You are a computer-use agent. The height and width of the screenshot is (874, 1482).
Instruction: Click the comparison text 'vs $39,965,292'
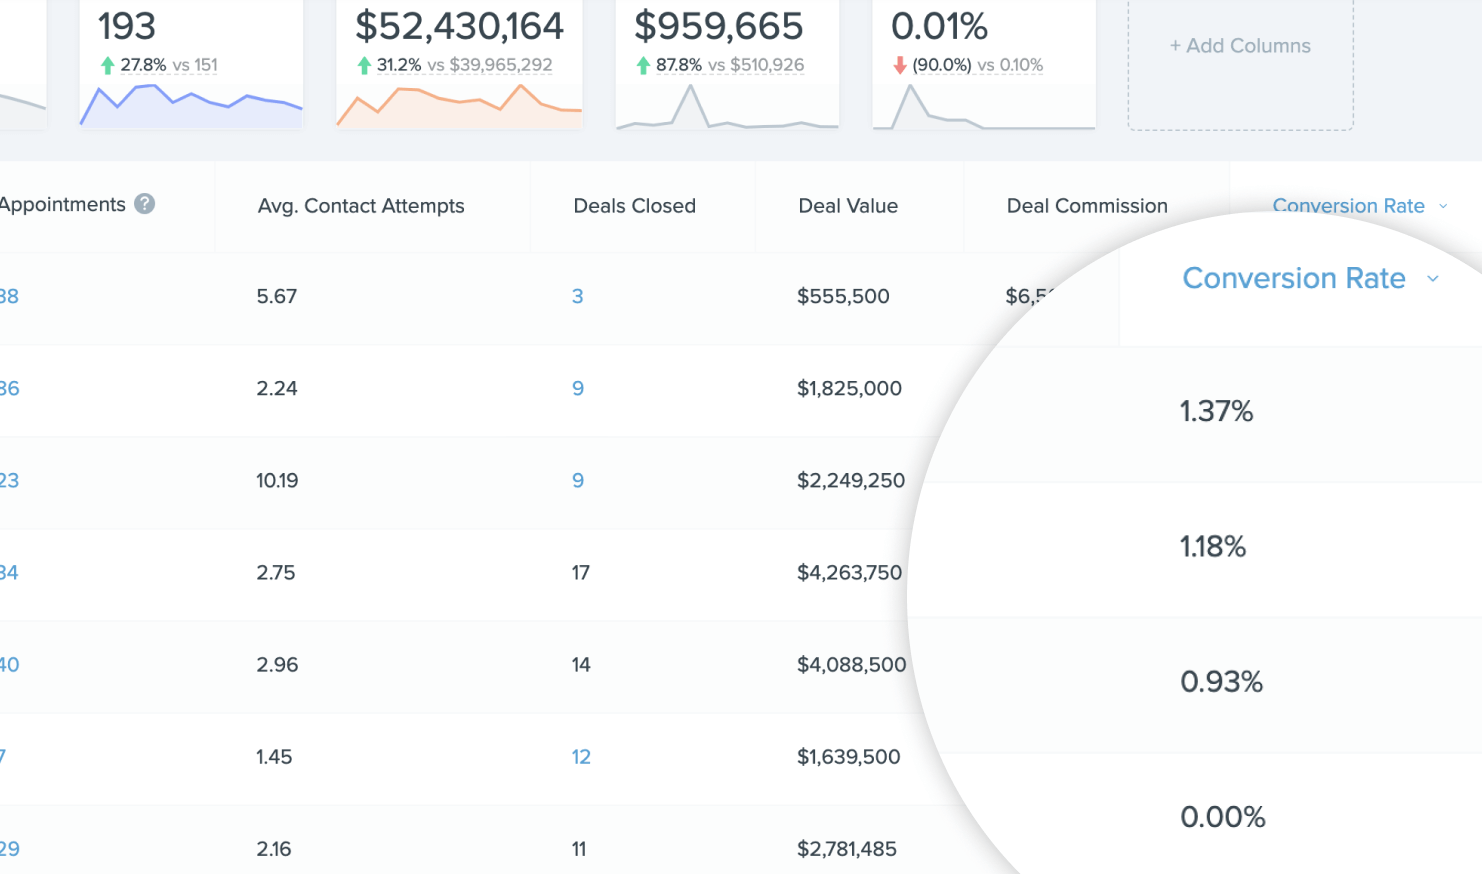[x=490, y=65]
